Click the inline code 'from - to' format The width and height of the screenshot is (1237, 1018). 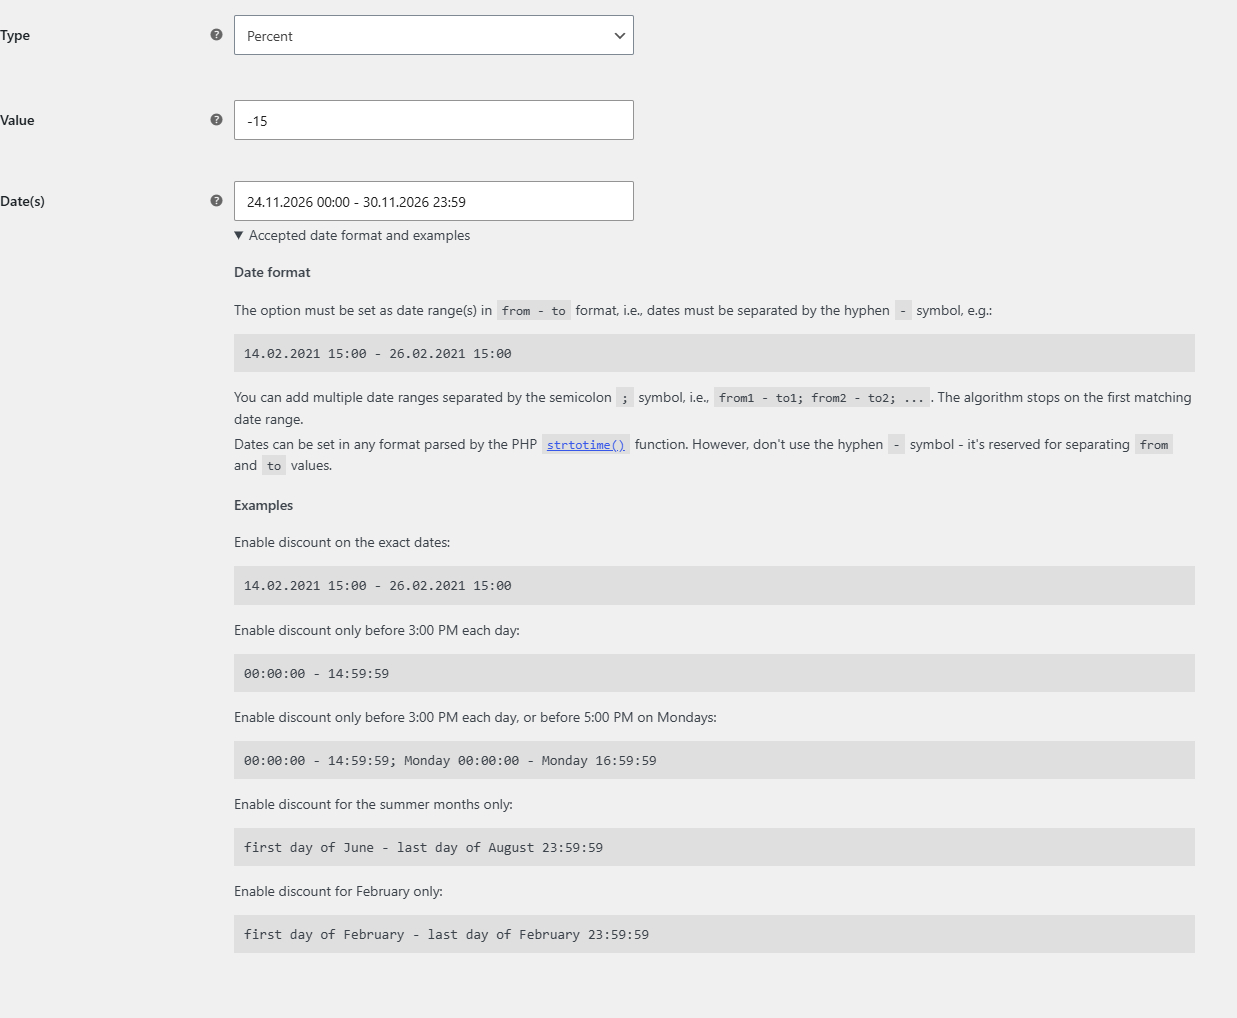pos(534,311)
